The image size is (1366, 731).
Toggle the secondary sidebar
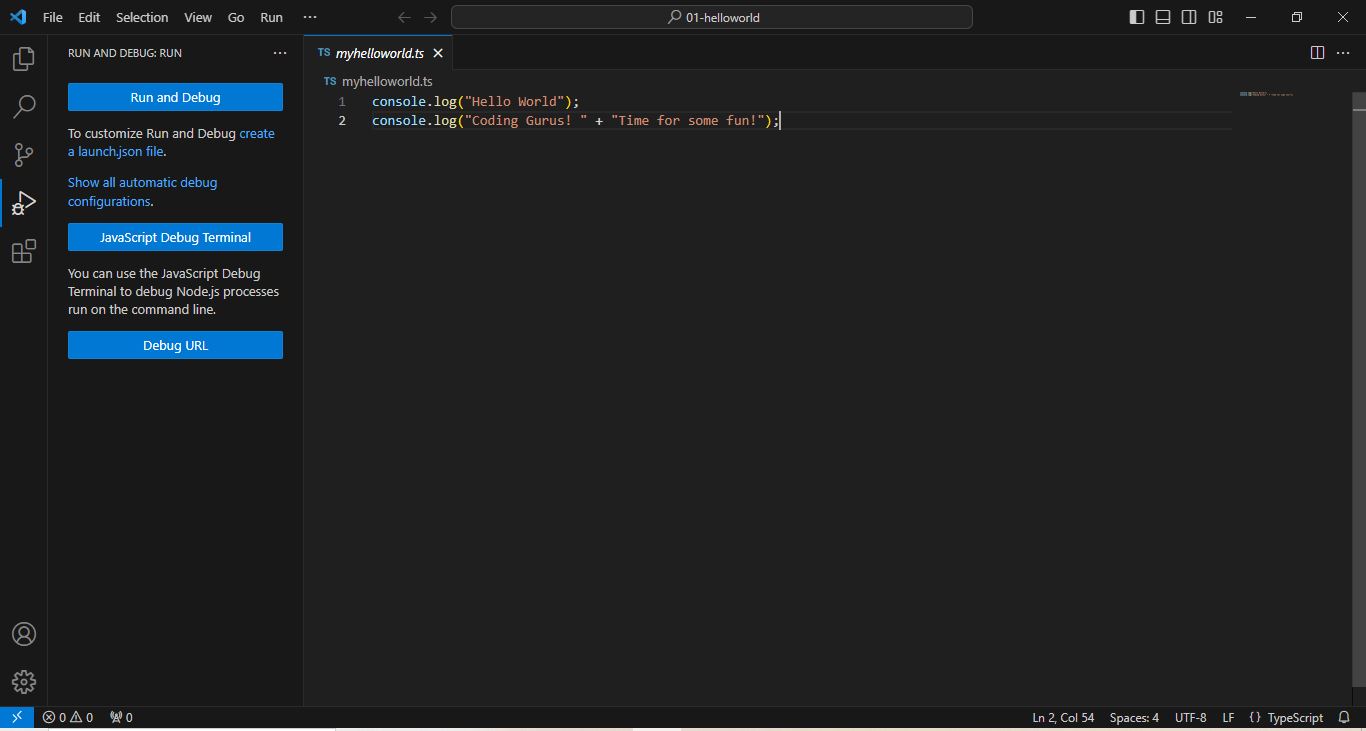(1189, 17)
